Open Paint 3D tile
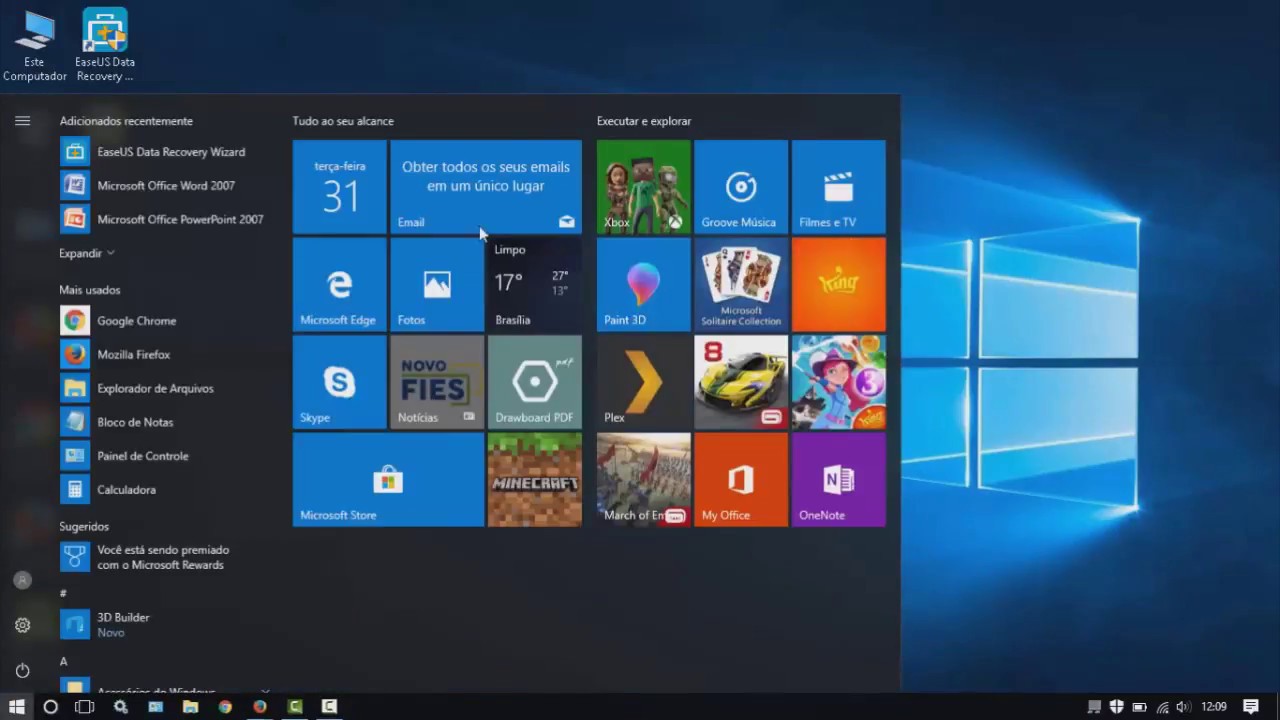Image resolution: width=1280 pixels, height=720 pixels. pos(643,284)
